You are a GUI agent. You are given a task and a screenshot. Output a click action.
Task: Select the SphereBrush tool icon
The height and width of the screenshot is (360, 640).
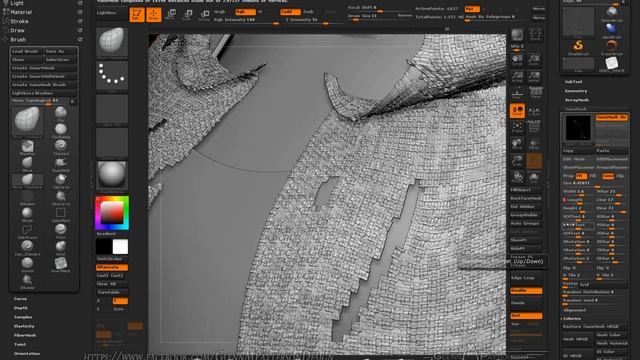611,13
